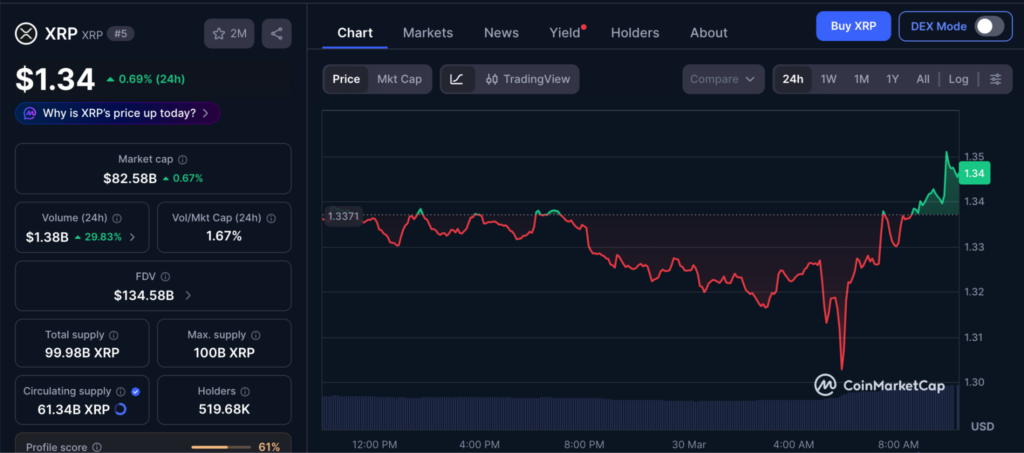This screenshot has height=453, width=1024.
Task: Open chart settings sliders icon
Action: click(995, 79)
